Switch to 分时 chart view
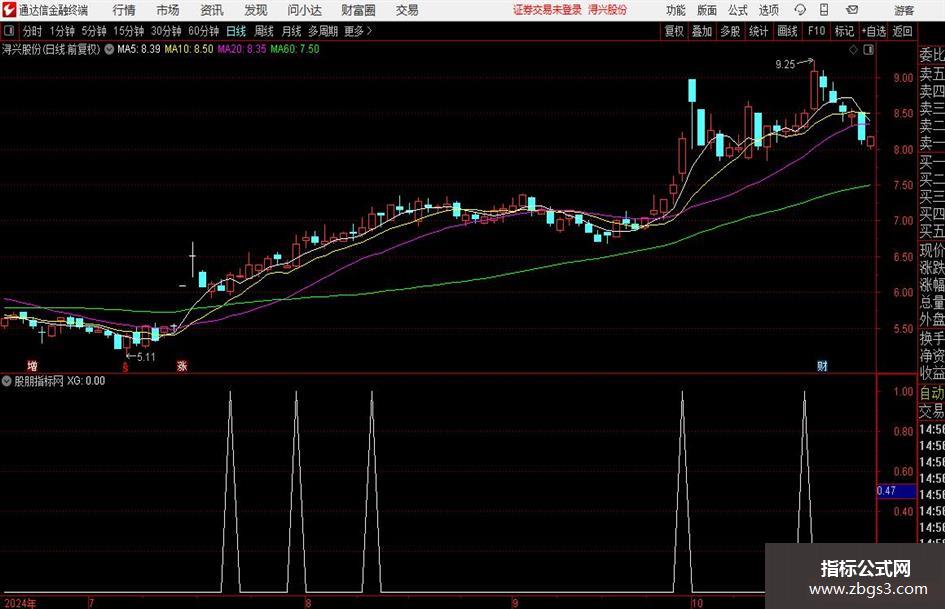The image size is (945, 609). click(x=32, y=31)
